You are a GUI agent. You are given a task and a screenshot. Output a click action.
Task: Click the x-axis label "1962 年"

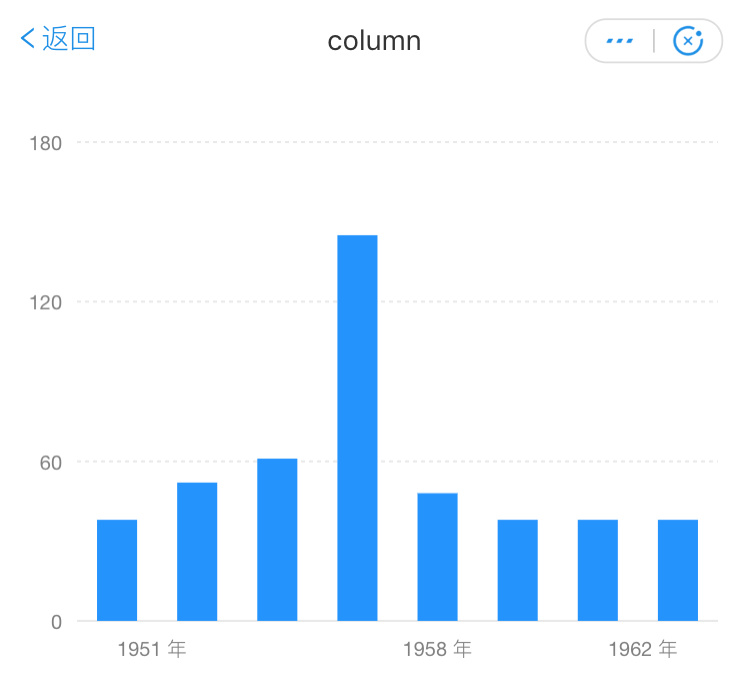(x=643, y=649)
